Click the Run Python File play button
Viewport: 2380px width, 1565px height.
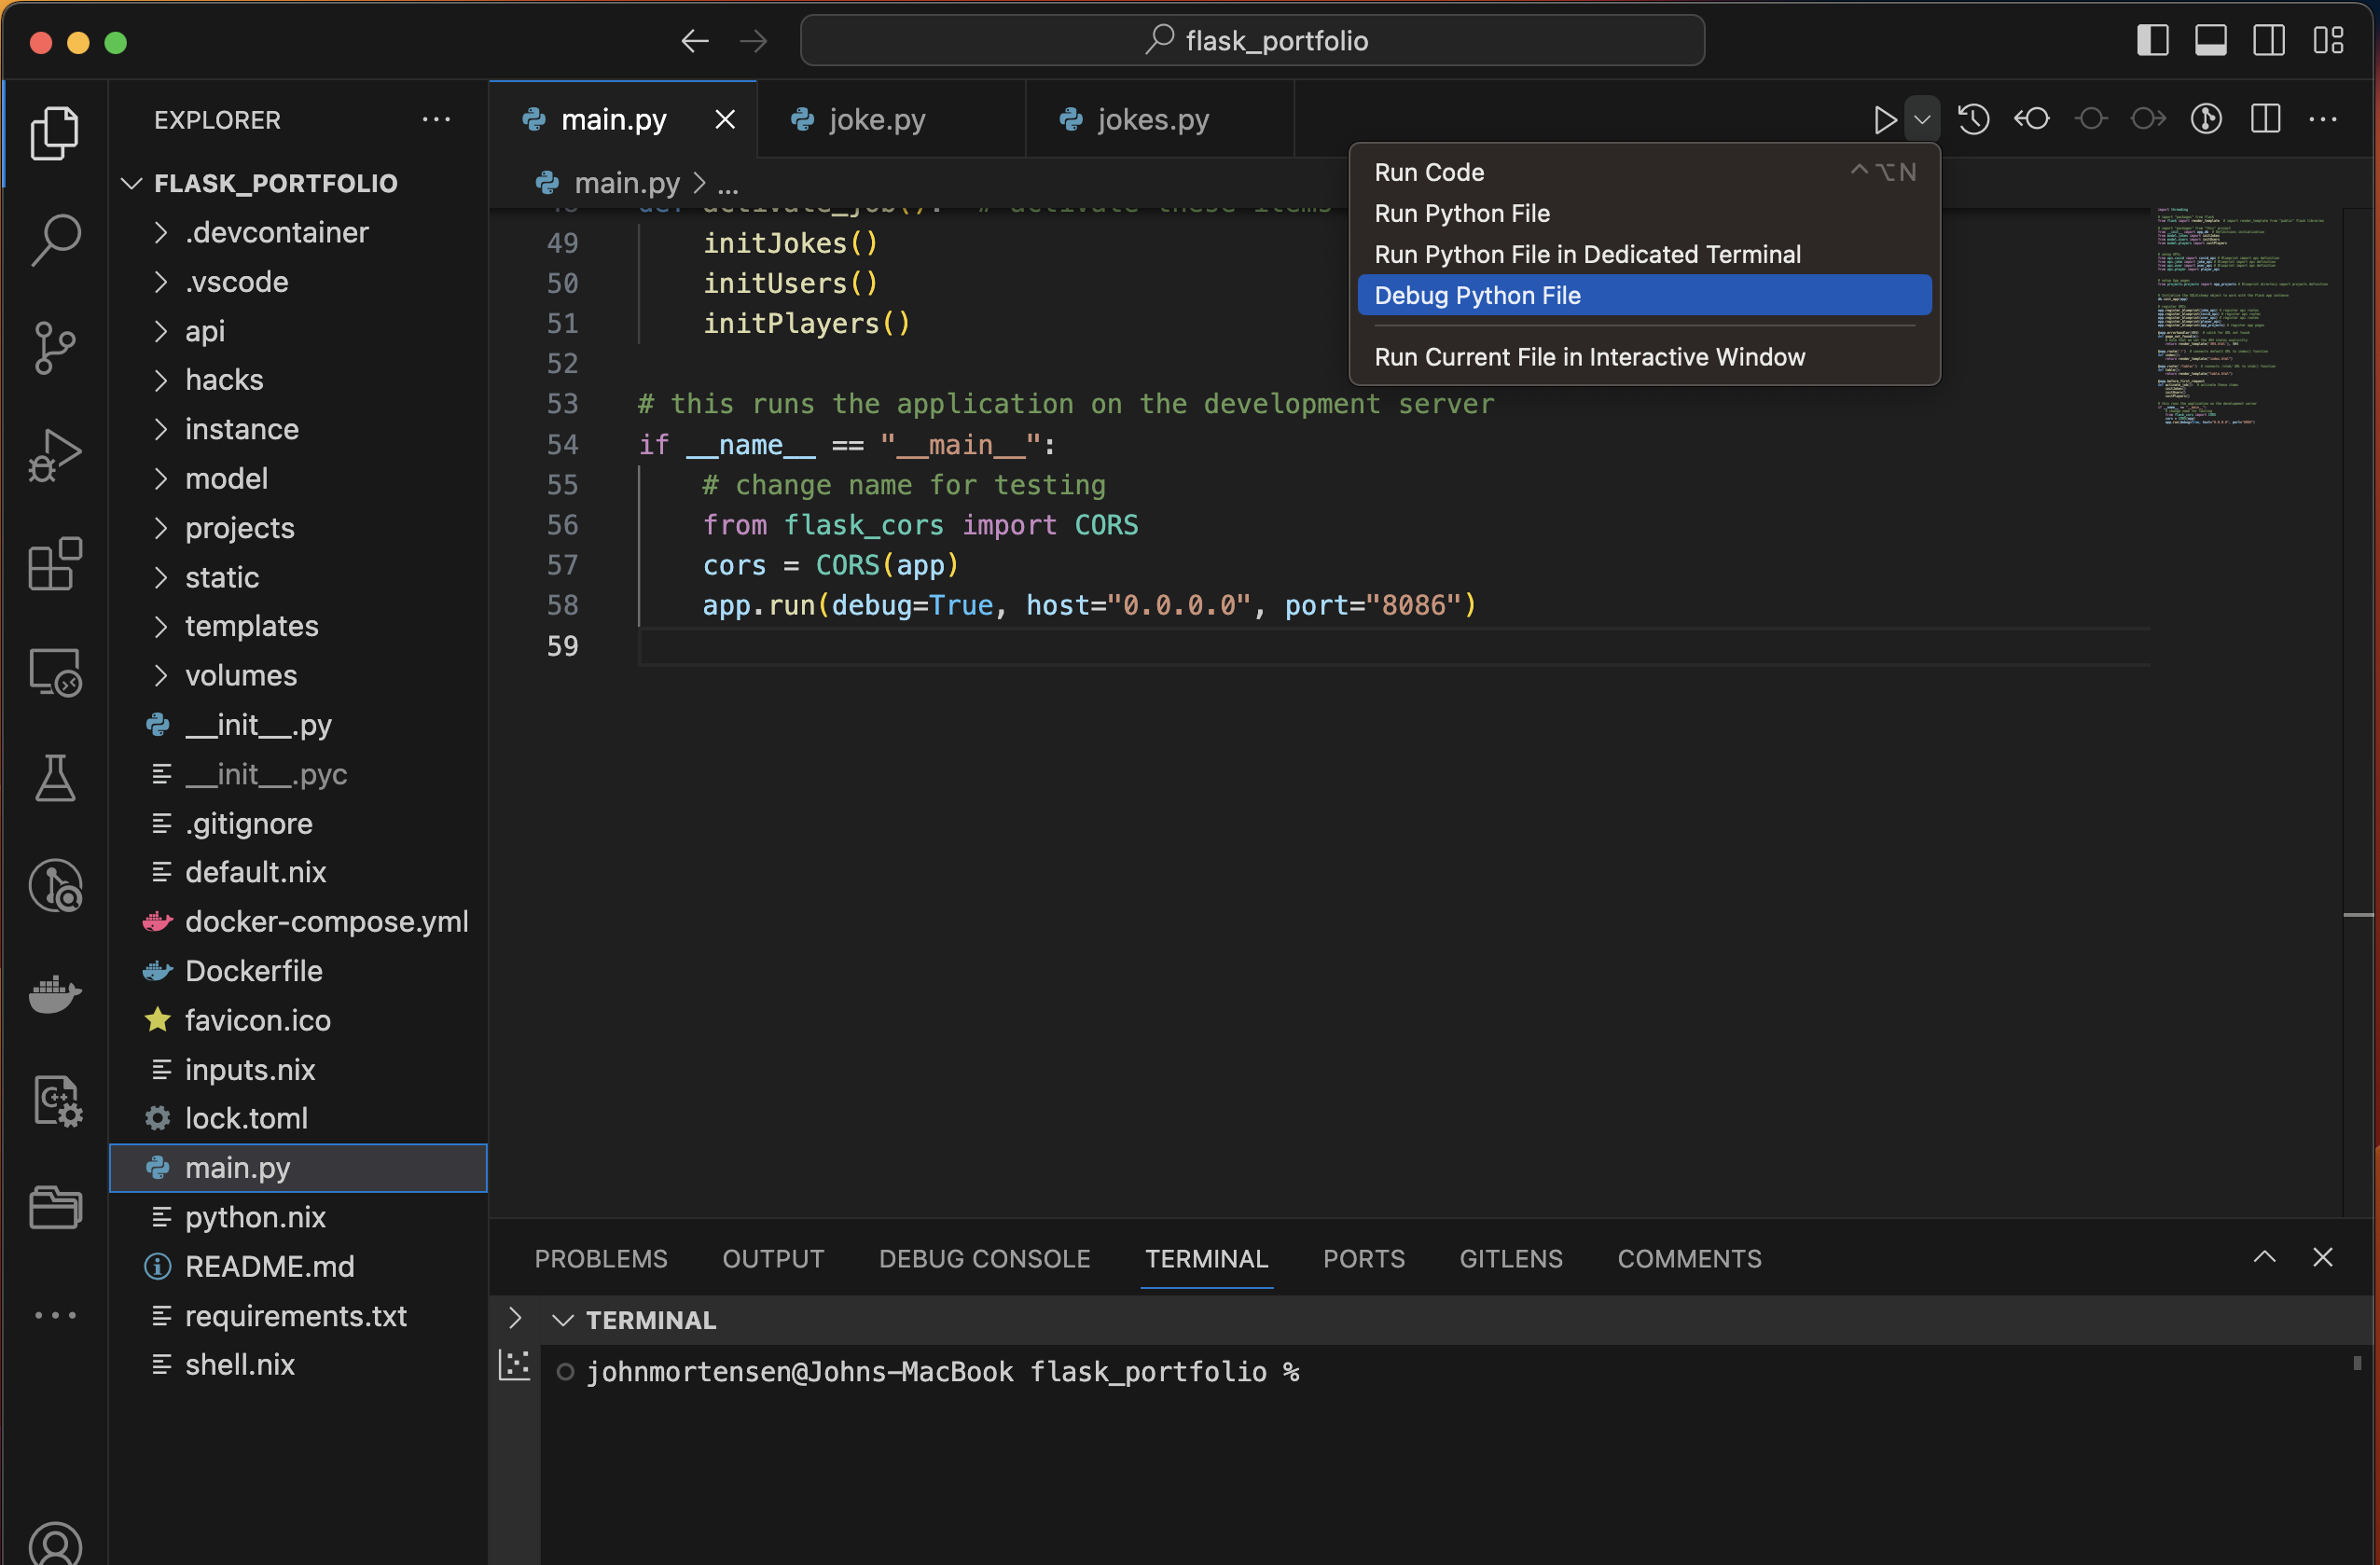point(1884,120)
